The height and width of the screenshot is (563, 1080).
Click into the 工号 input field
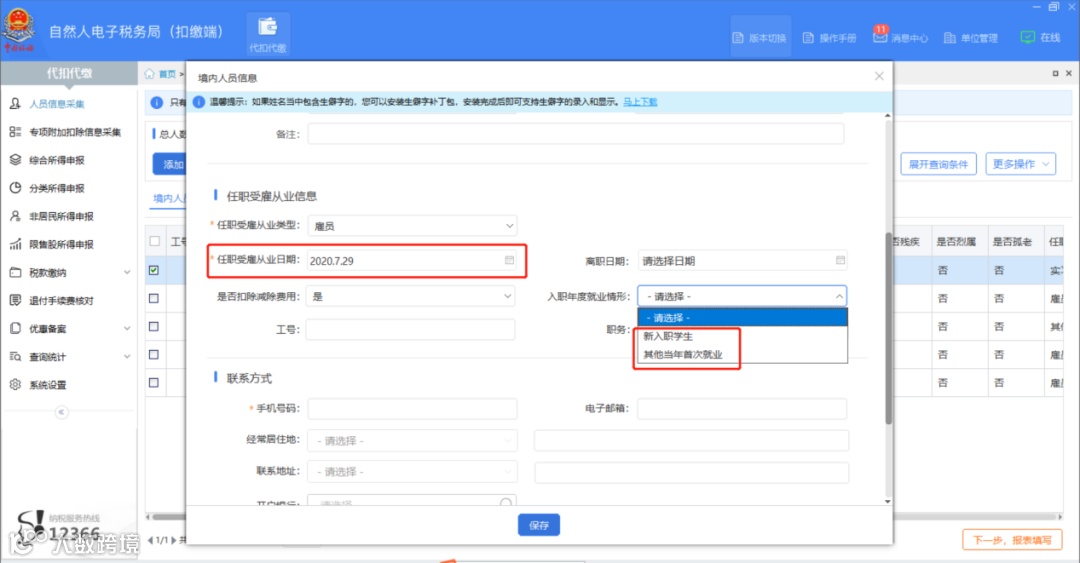411,329
